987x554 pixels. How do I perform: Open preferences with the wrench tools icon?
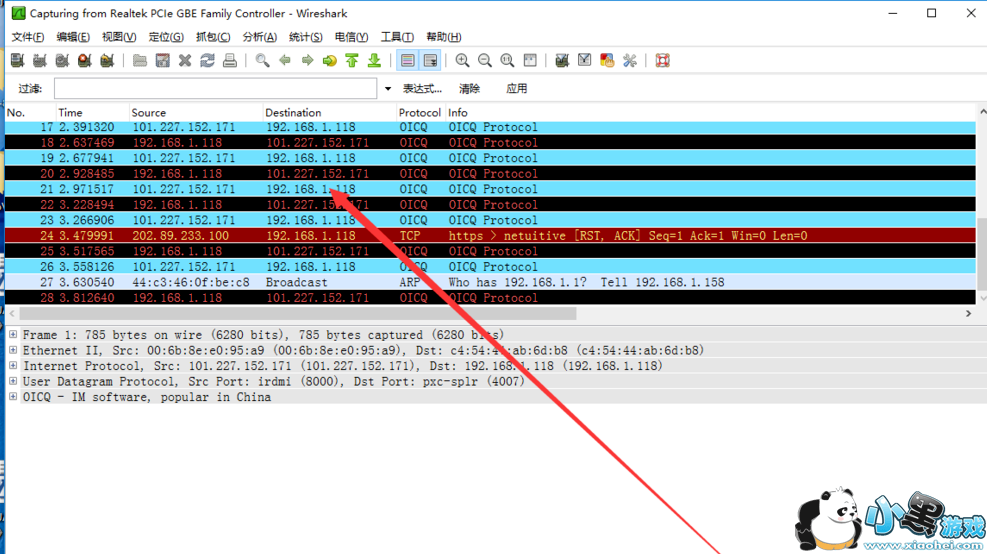tap(630, 61)
